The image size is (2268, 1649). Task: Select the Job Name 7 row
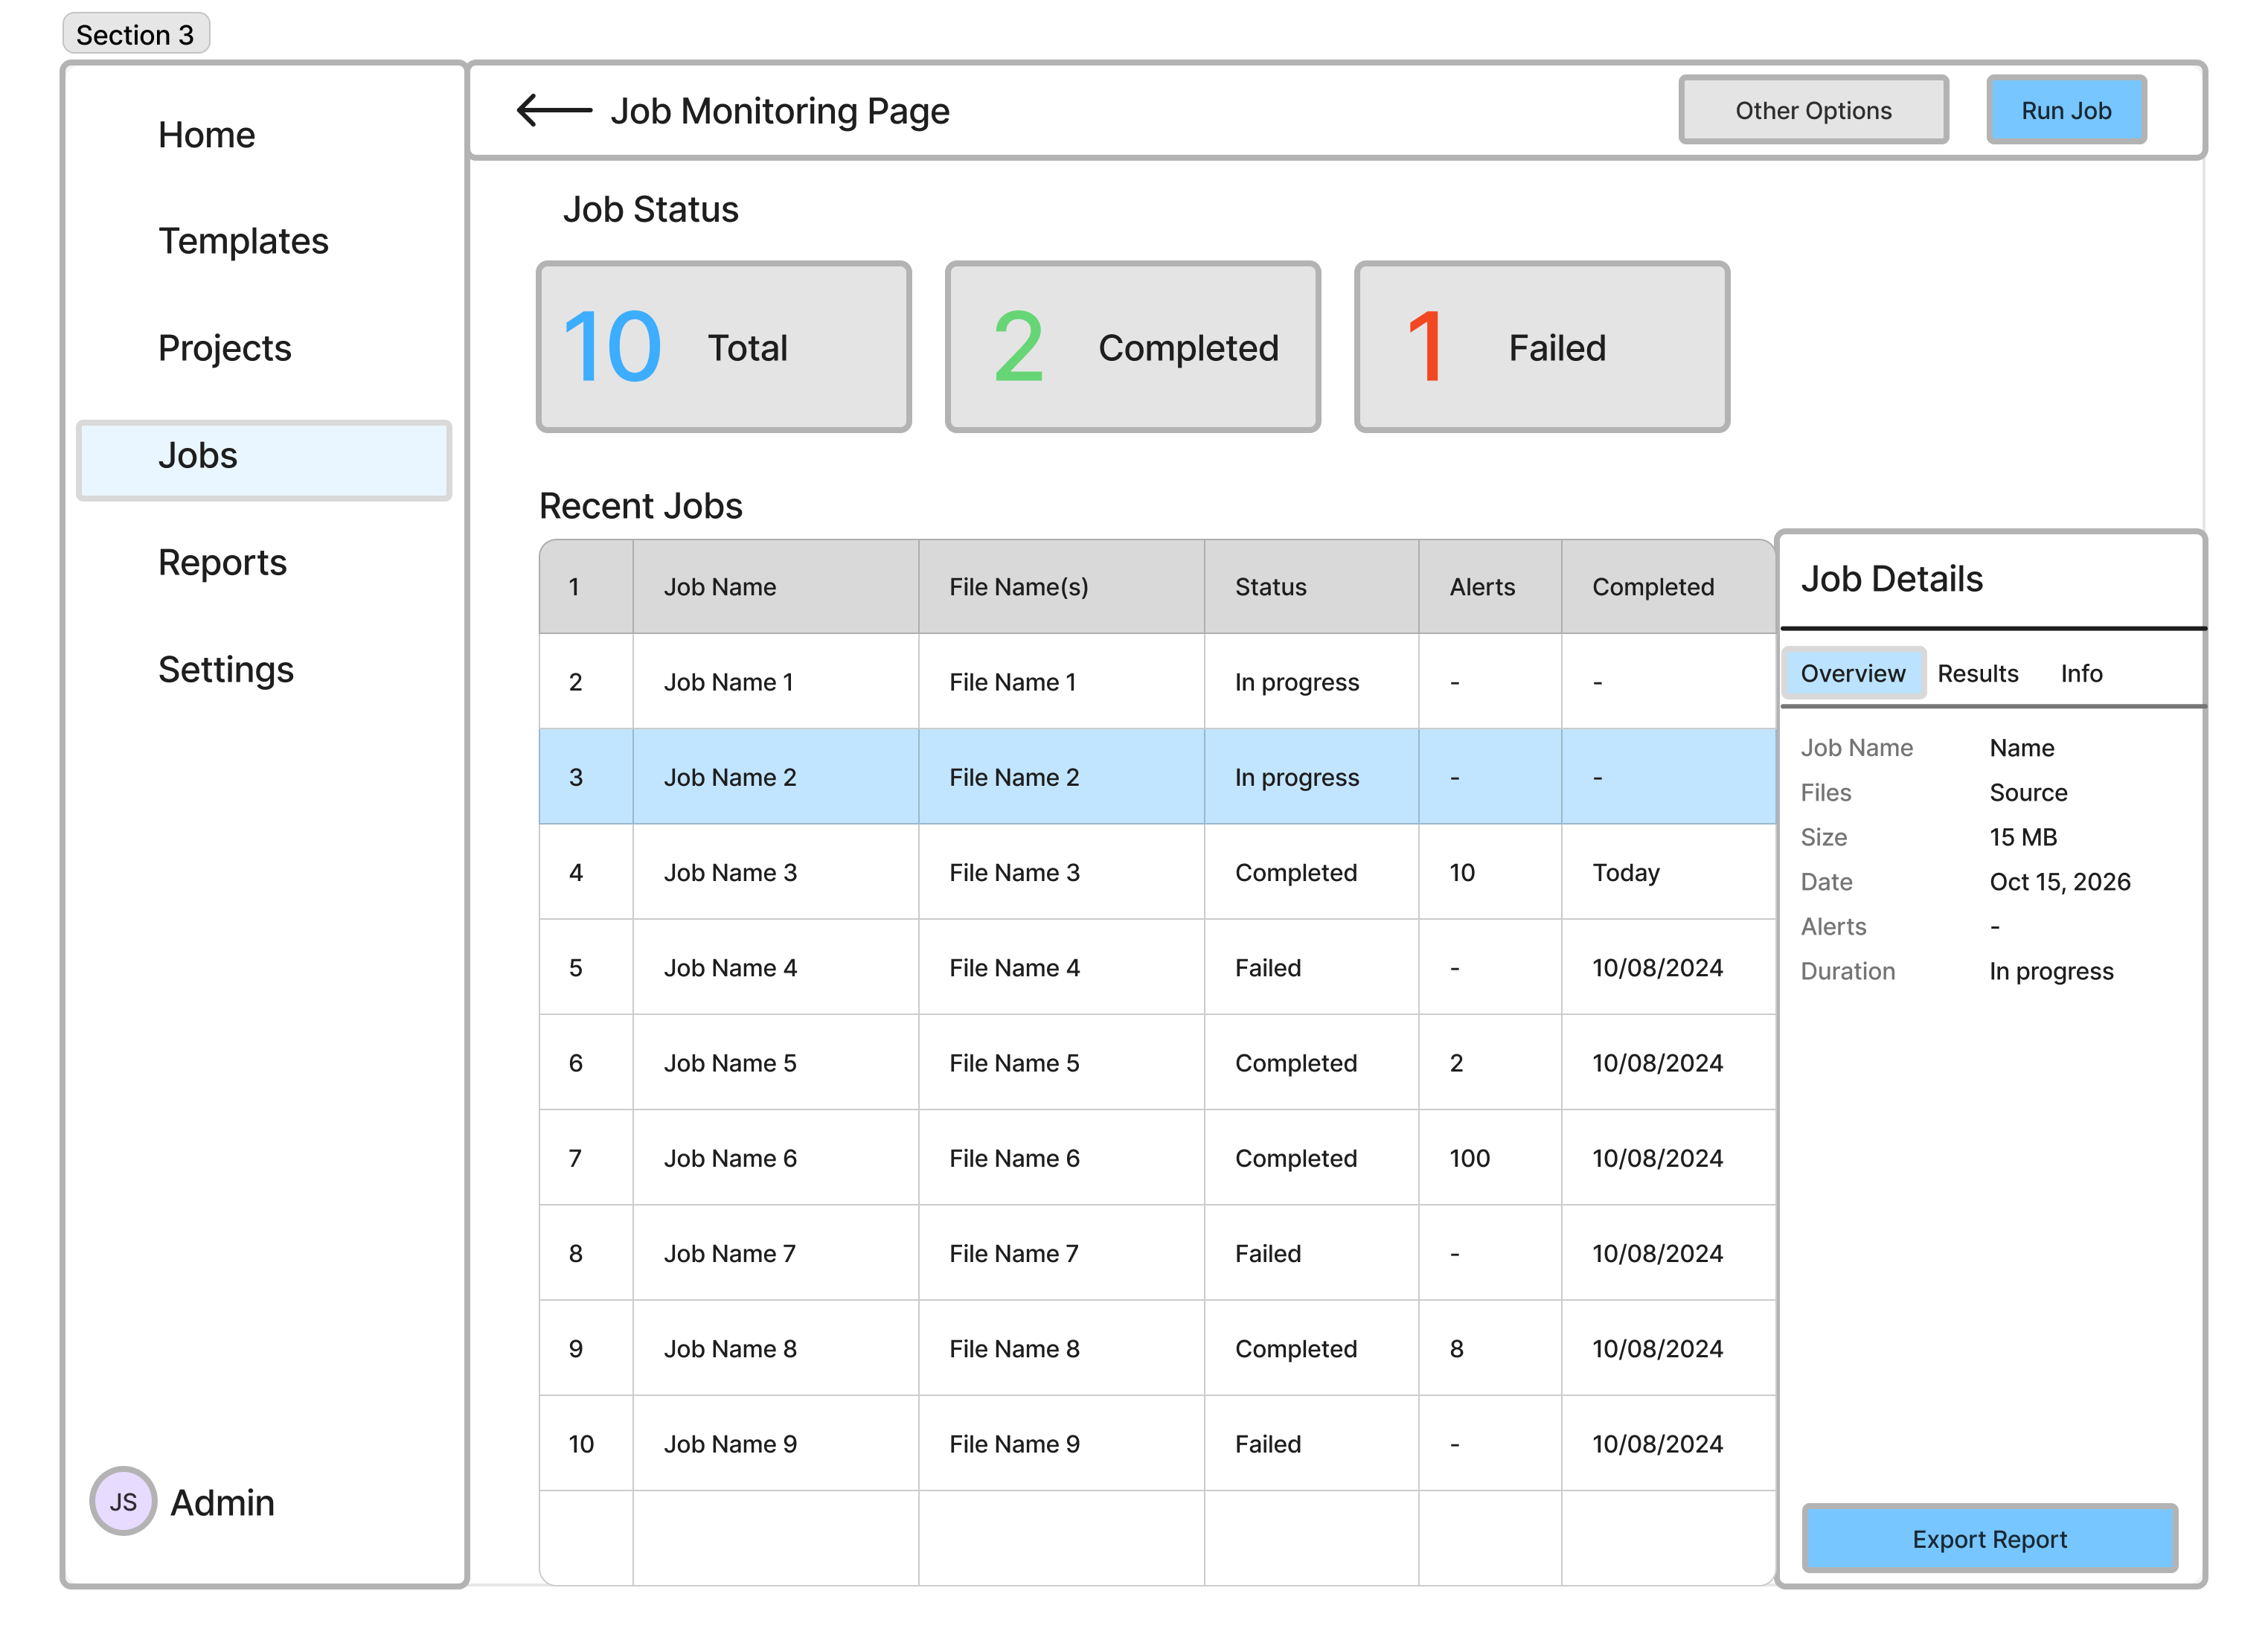[1157, 1253]
